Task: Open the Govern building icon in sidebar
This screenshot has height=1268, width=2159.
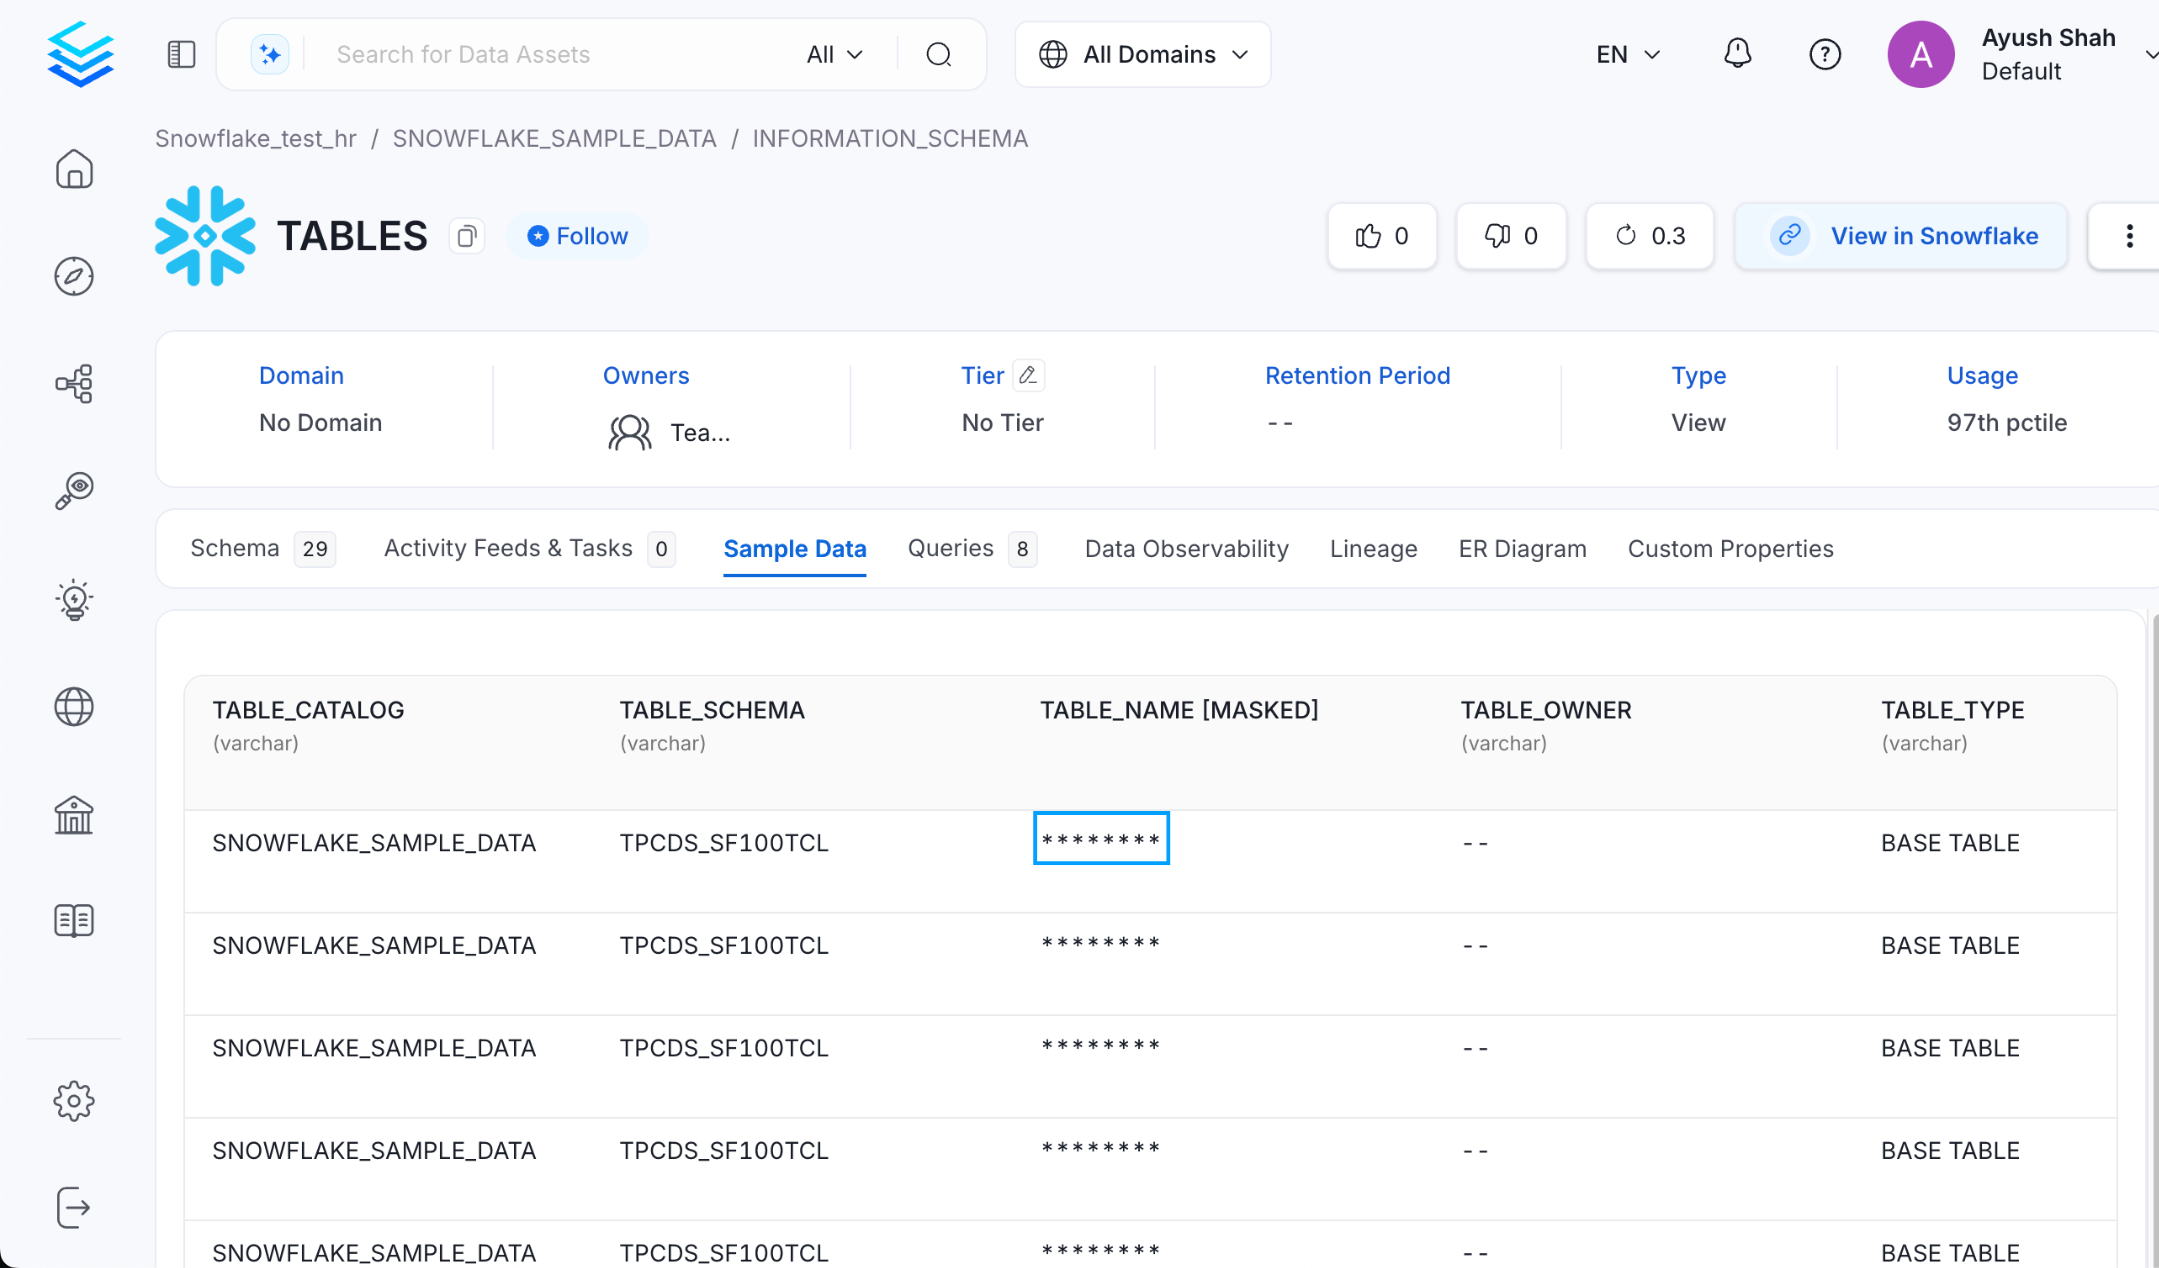Action: point(74,815)
